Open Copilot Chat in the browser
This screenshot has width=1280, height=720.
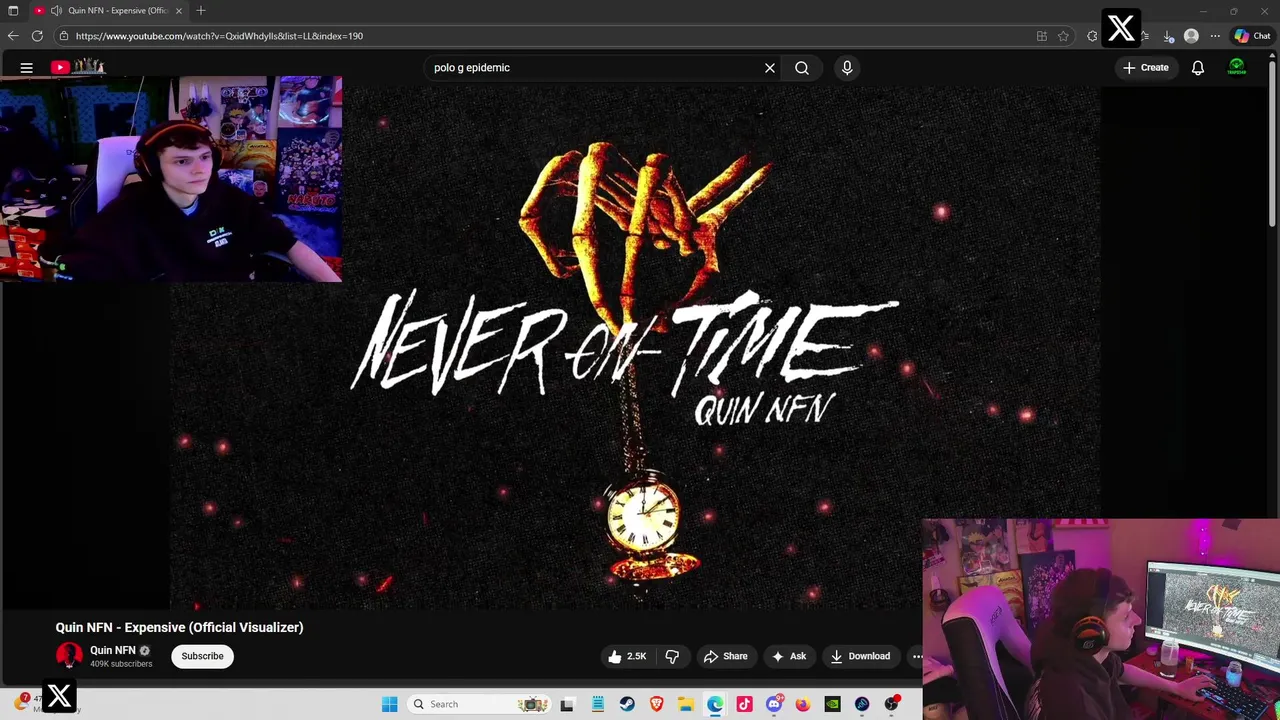[1252, 36]
